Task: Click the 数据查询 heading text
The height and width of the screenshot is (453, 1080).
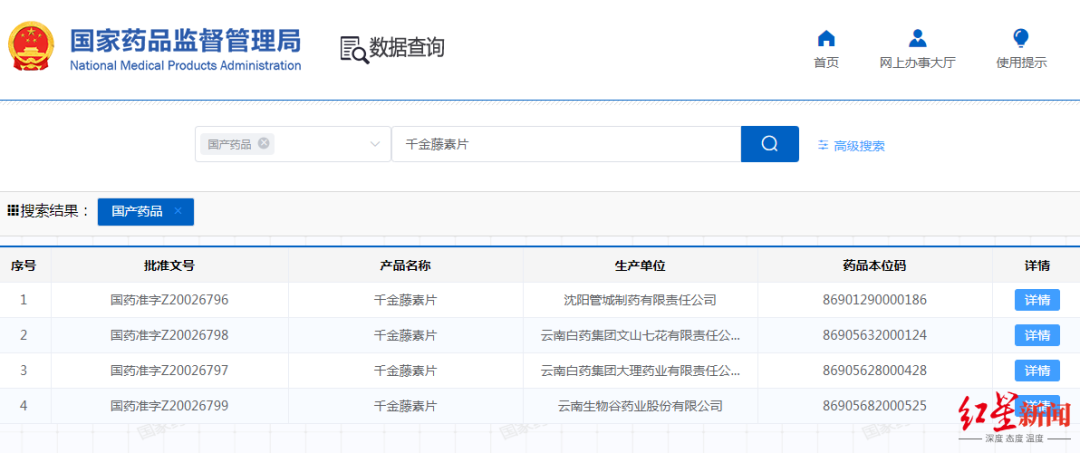Action: point(407,48)
